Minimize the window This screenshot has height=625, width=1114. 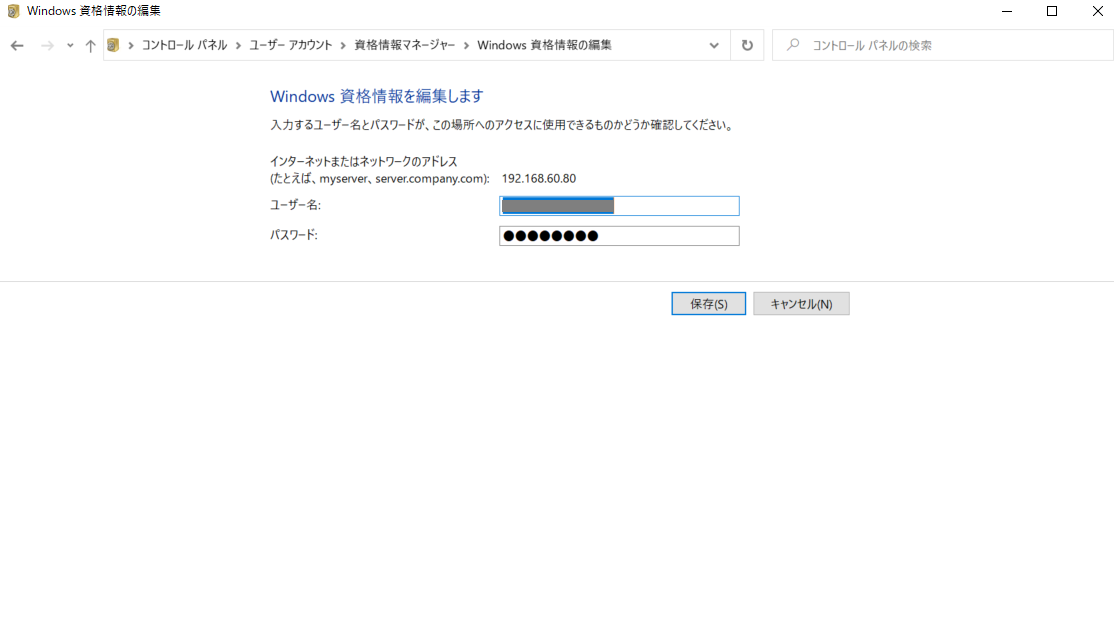[1007, 11]
